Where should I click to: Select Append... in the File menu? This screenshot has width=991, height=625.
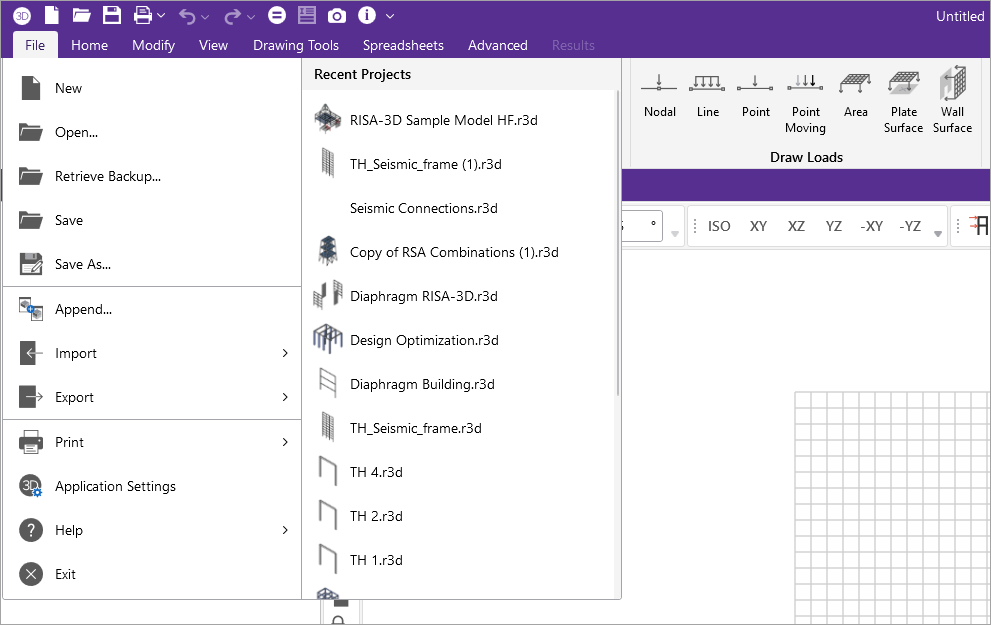(x=152, y=309)
